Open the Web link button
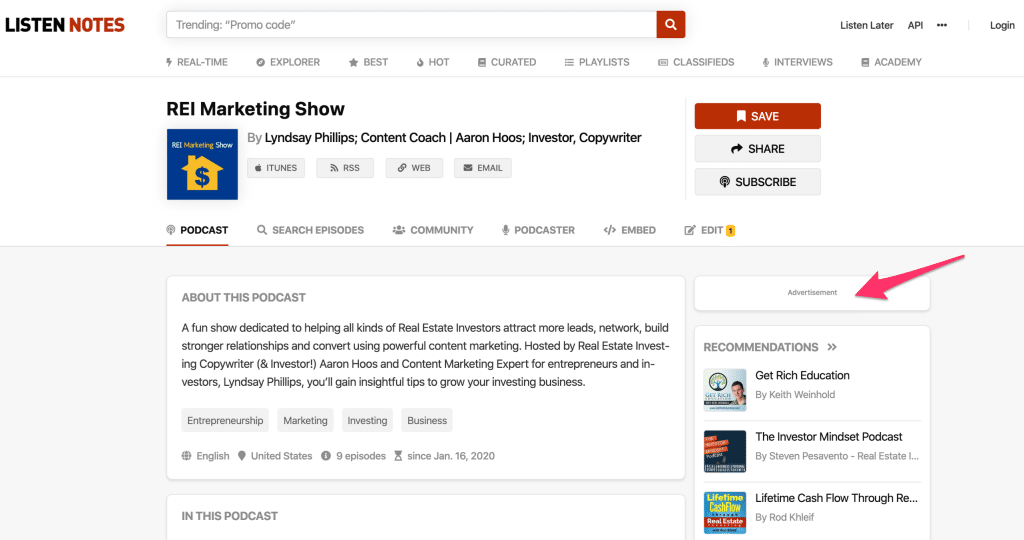 click(x=414, y=168)
